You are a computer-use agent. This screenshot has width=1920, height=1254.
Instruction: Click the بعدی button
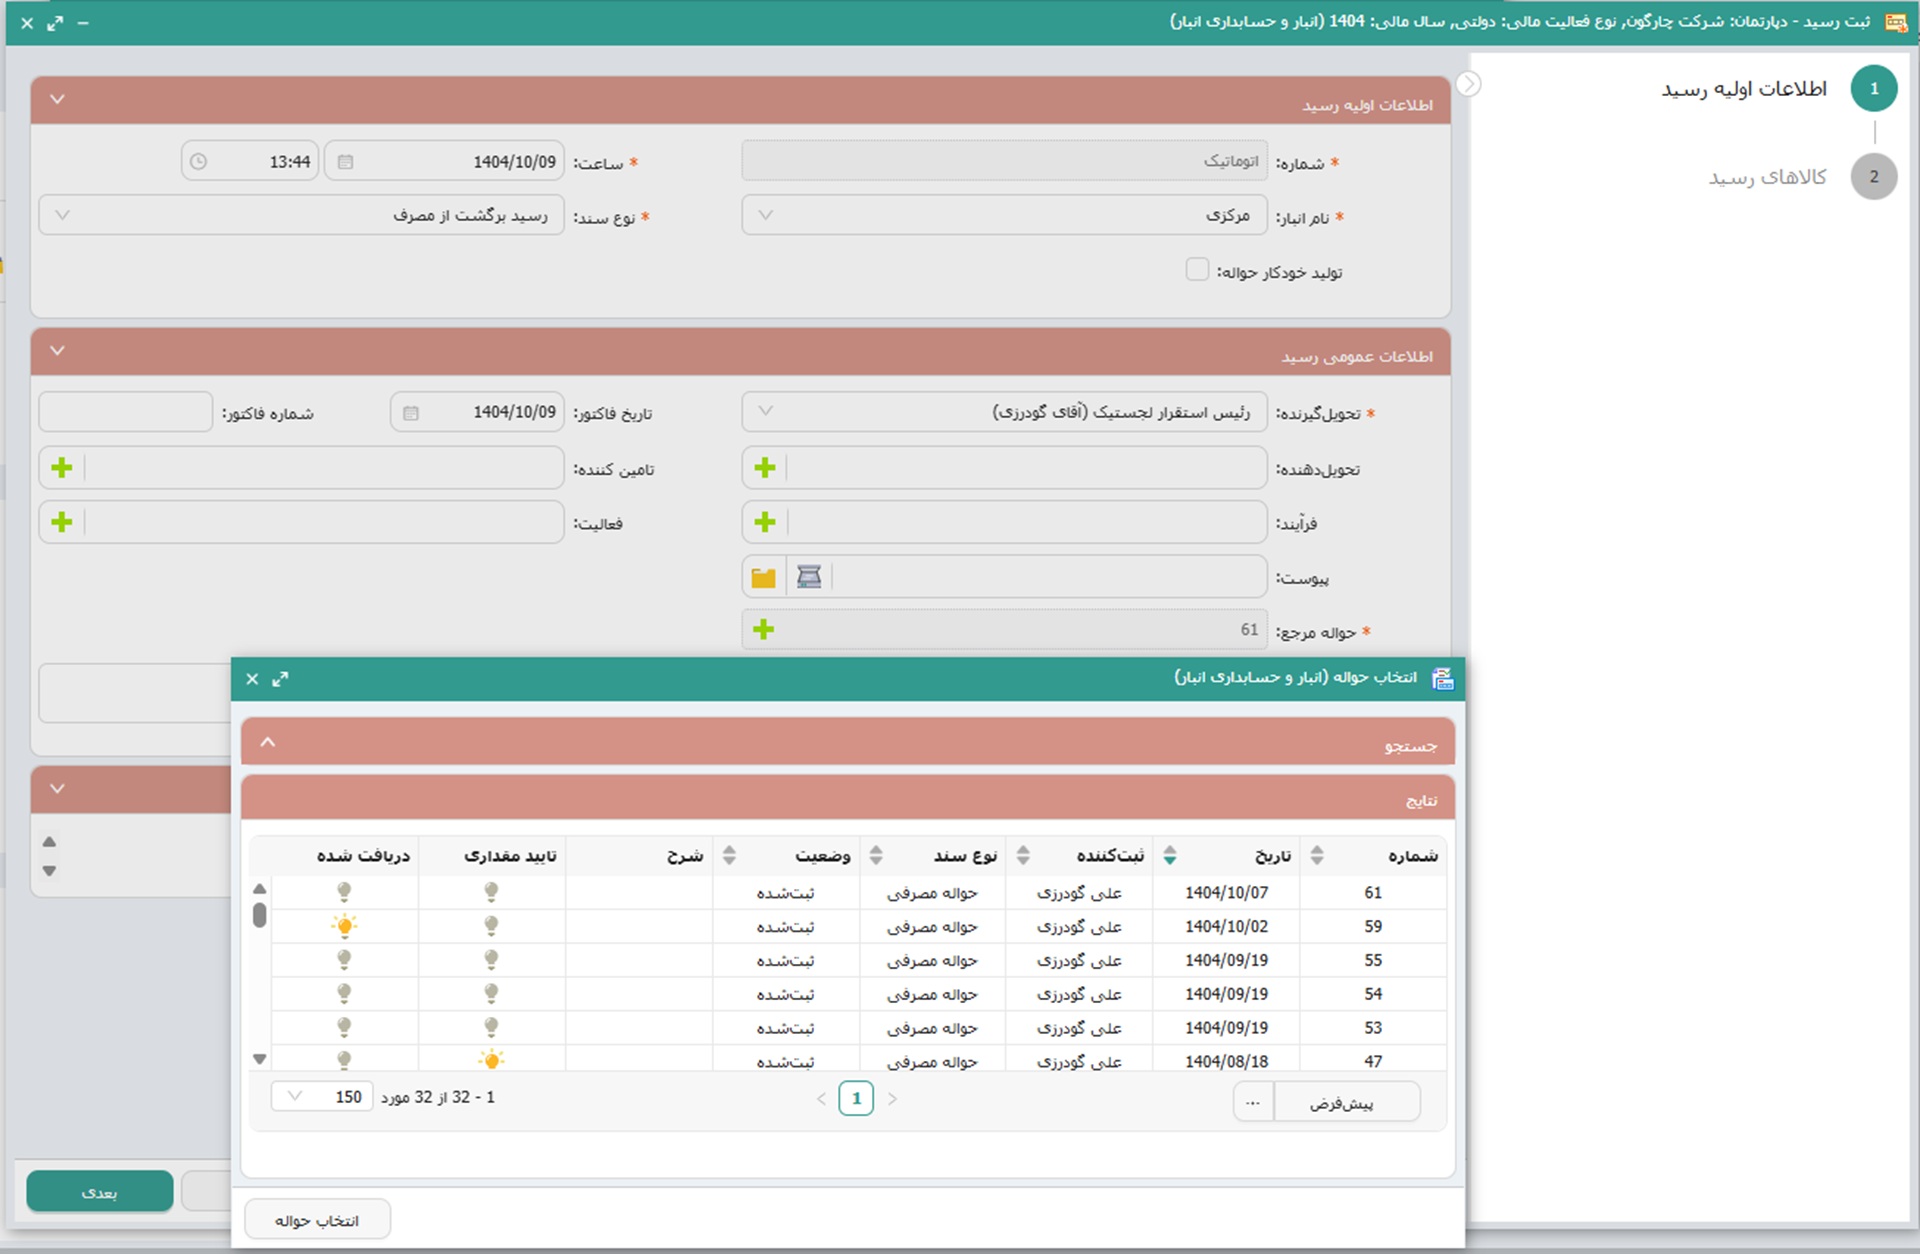click(x=99, y=1192)
